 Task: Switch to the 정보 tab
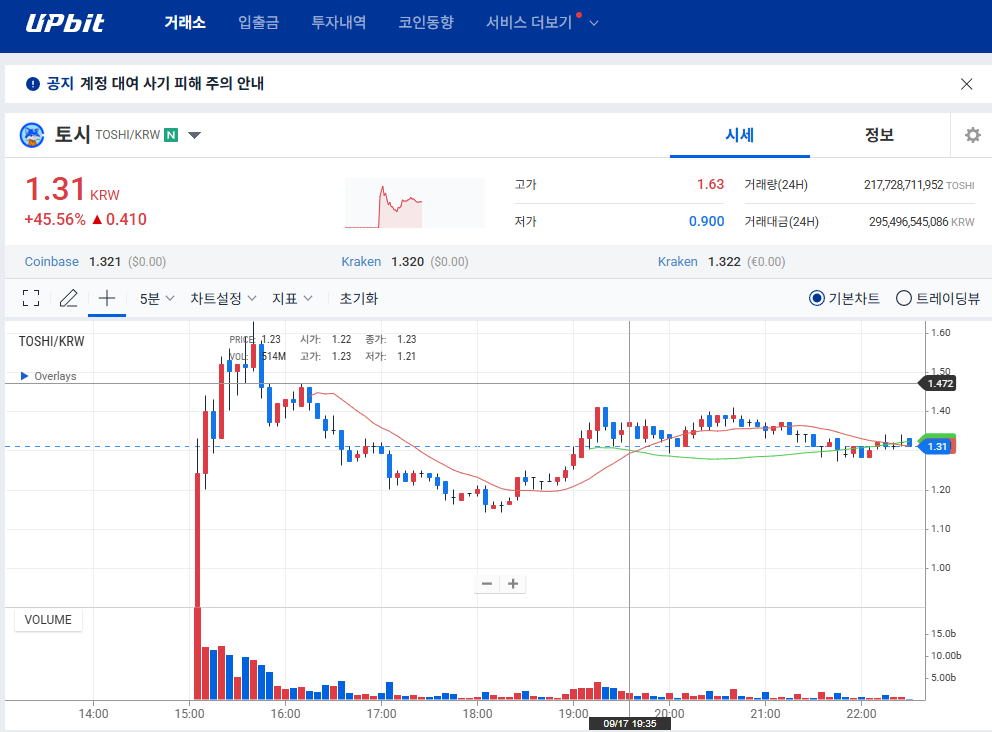point(879,135)
